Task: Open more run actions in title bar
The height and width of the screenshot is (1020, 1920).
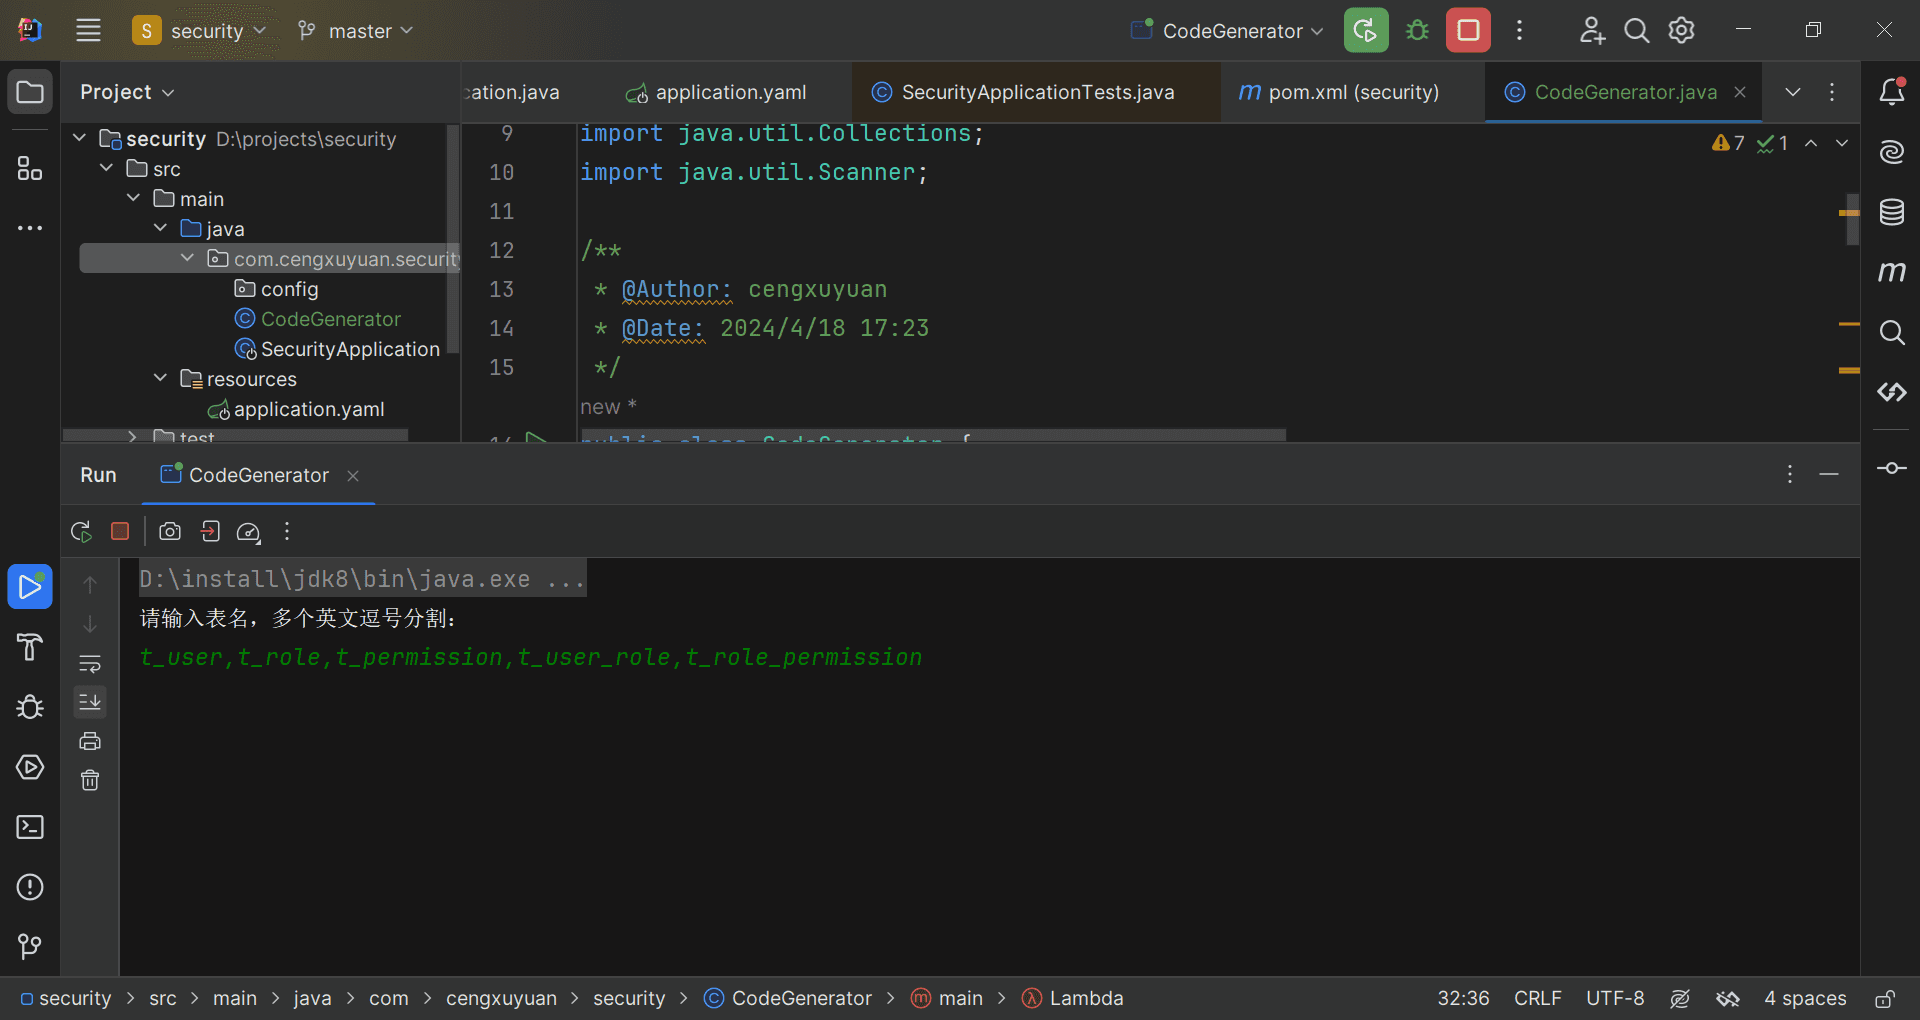Action: (x=1519, y=30)
